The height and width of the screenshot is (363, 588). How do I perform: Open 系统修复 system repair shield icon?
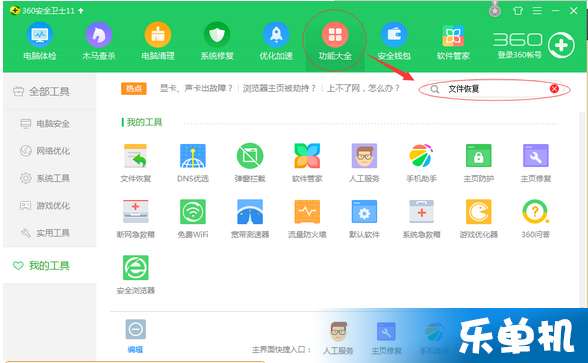(217, 35)
